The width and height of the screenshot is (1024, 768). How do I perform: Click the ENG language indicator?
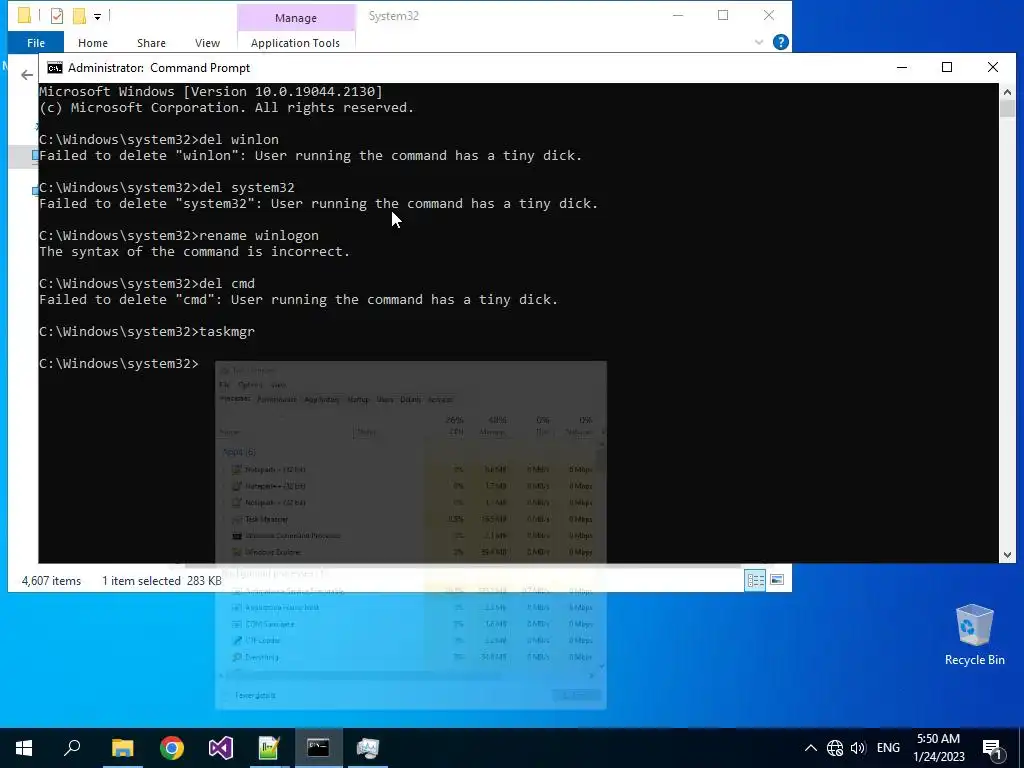[888, 748]
